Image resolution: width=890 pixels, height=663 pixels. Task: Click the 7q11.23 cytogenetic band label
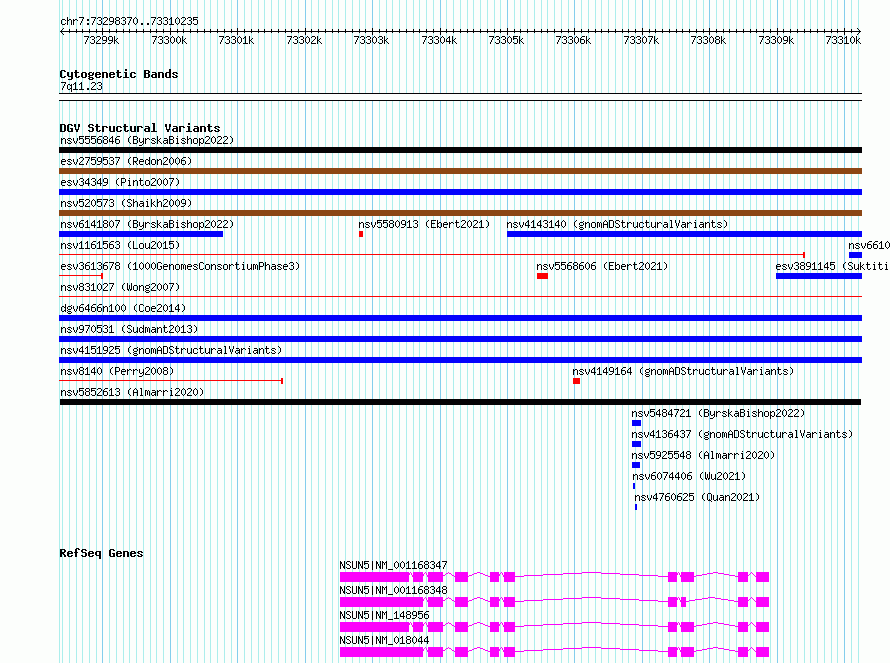(x=81, y=86)
